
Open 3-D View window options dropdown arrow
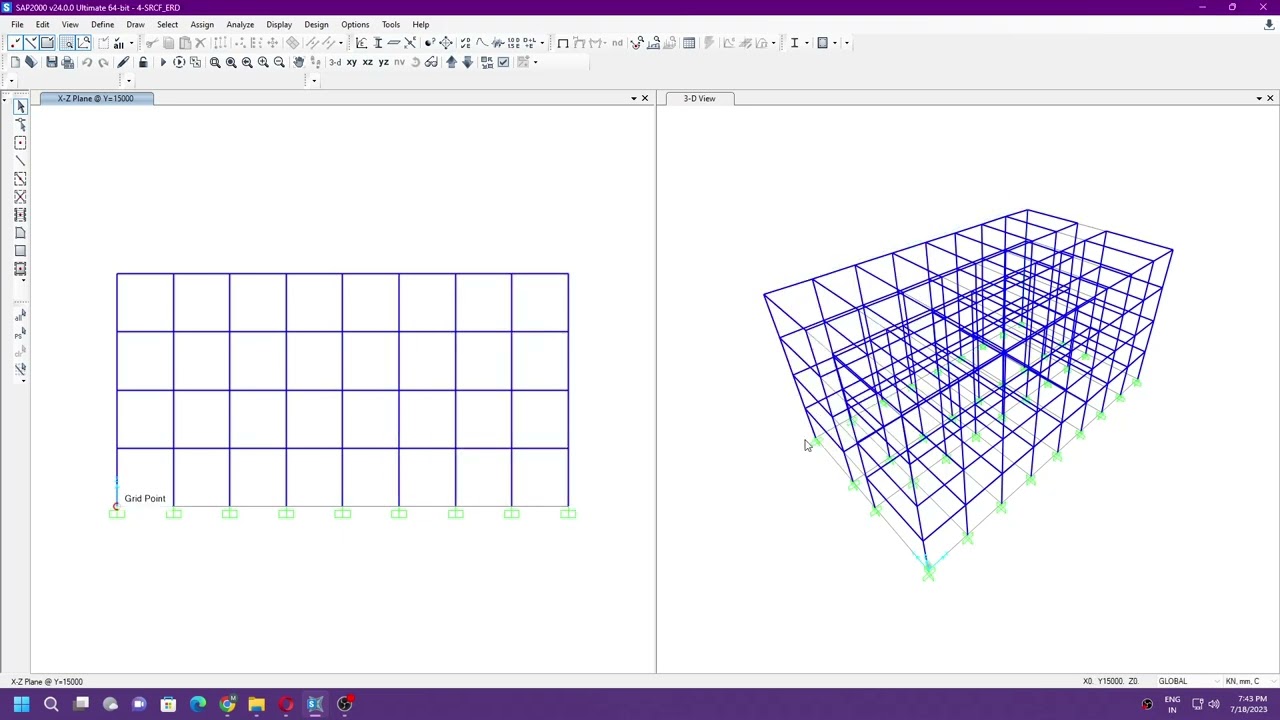pos(1258,98)
